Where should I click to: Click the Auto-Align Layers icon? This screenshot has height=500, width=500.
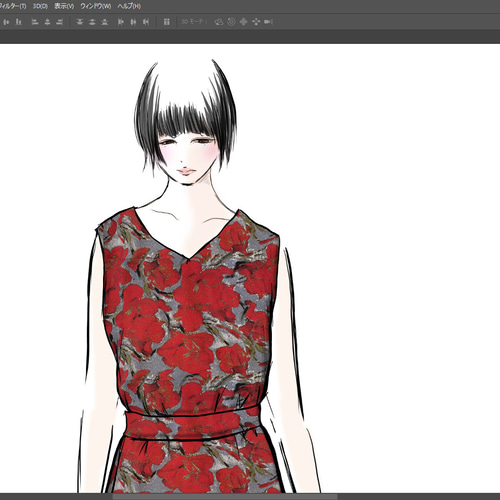click(167, 22)
